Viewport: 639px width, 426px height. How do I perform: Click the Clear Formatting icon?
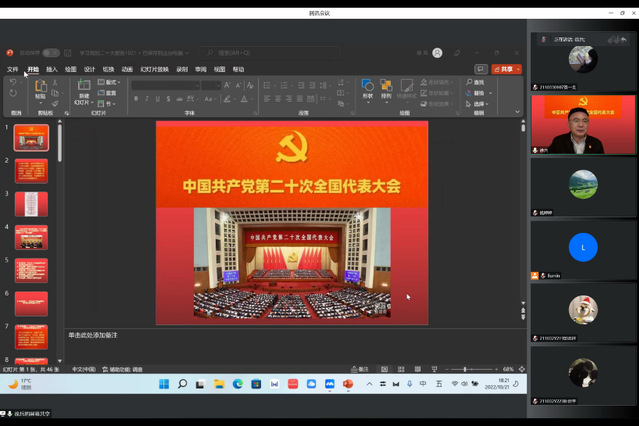(250, 85)
